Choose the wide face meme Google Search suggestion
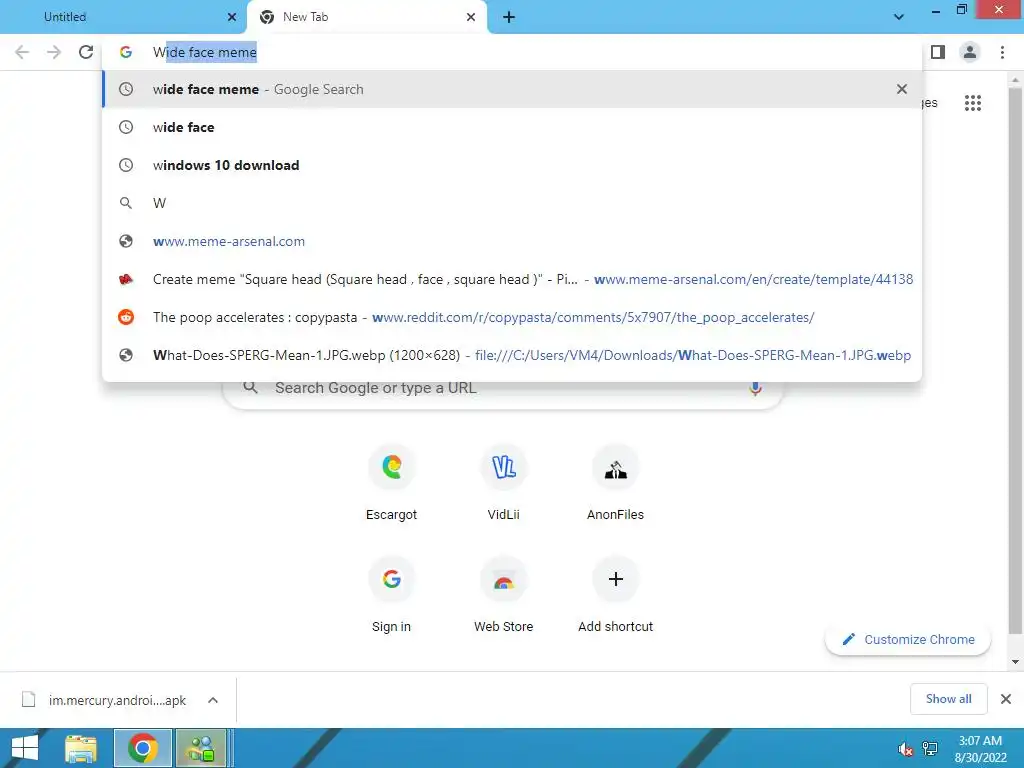The width and height of the screenshot is (1024, 768). pos(512,89)
